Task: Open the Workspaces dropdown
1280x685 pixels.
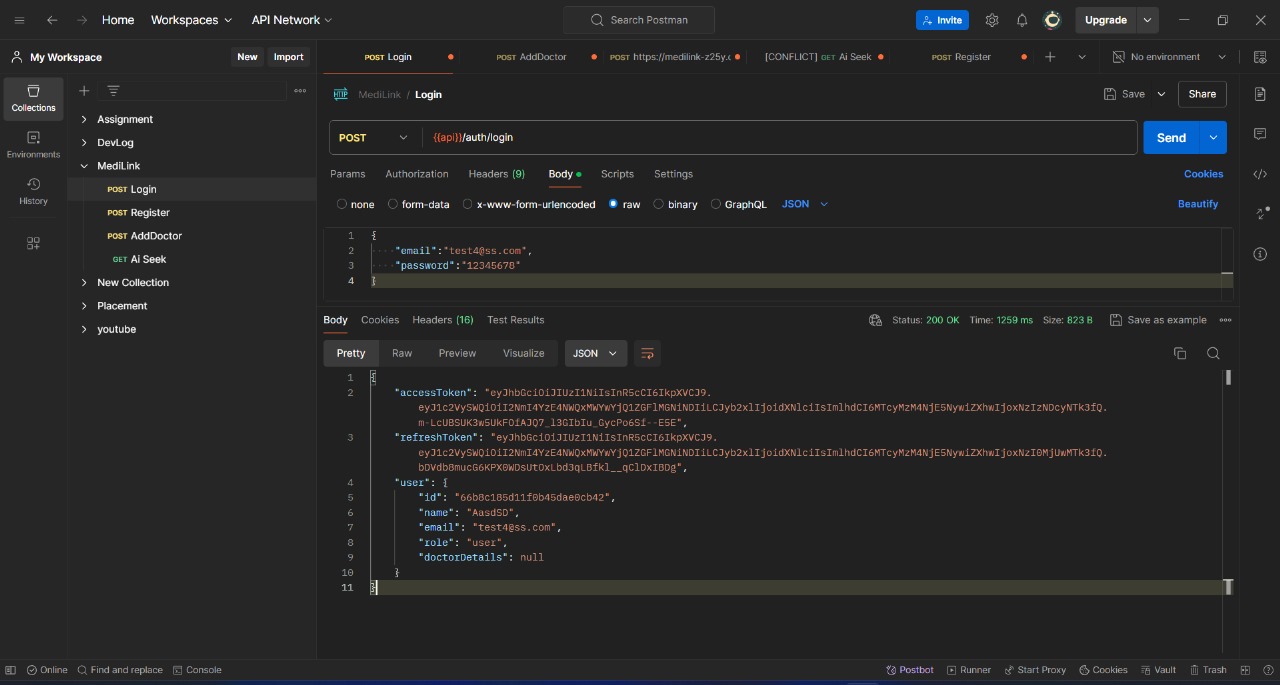Action: [x=191, y=20]
